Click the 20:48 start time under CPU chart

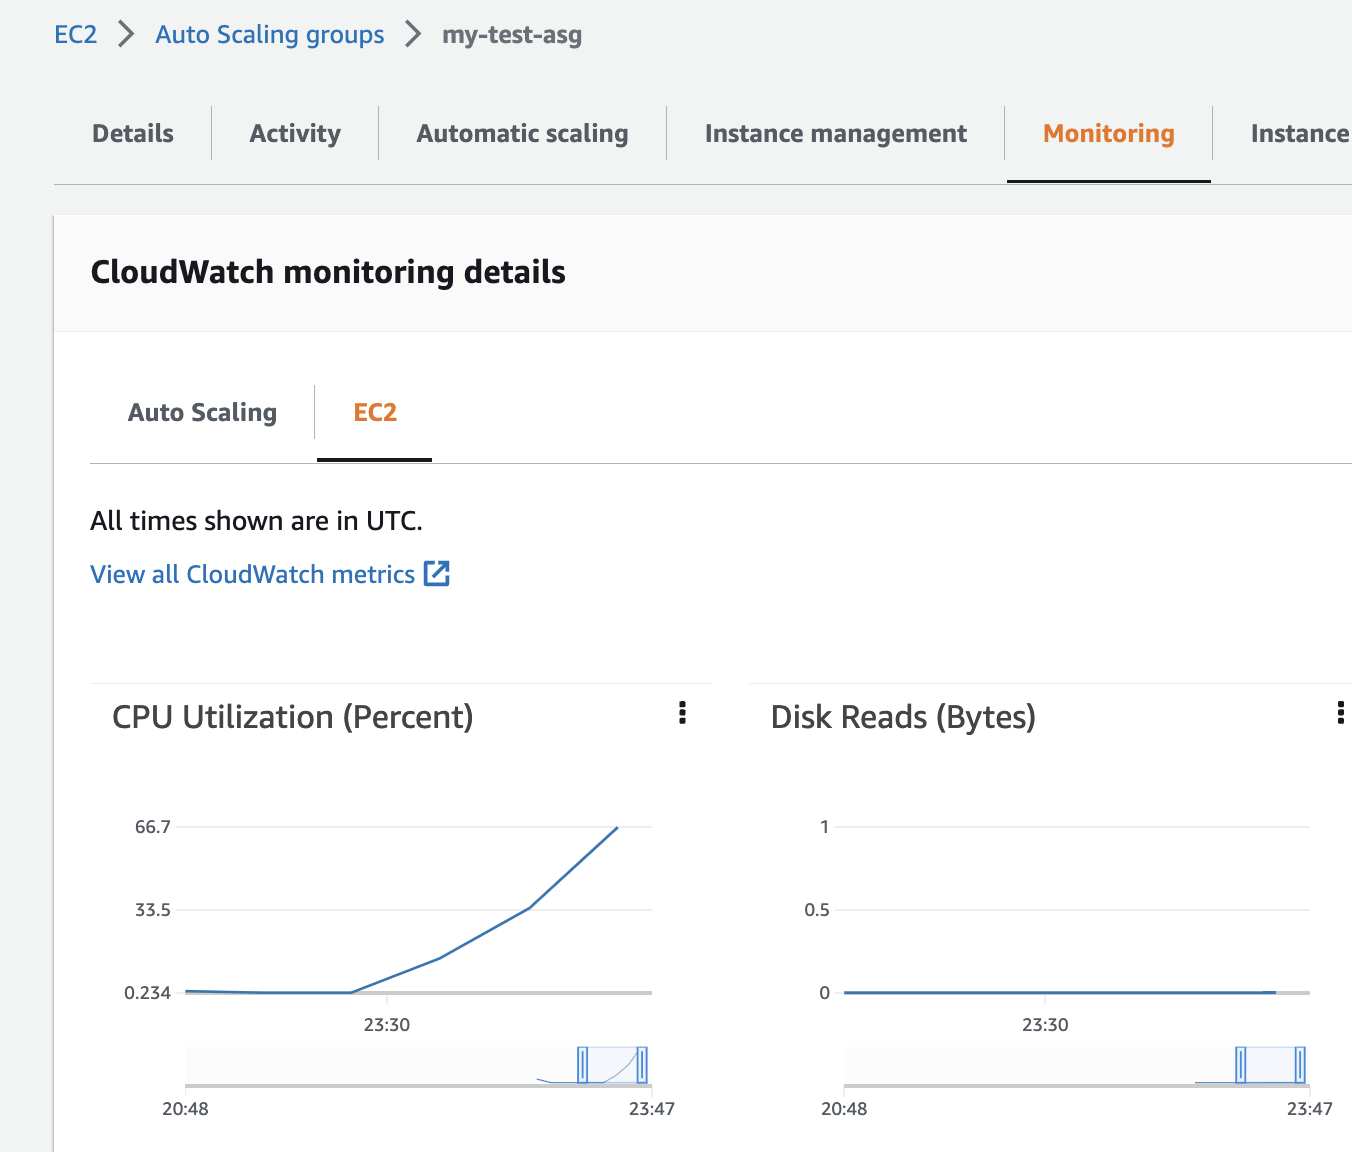pos(186,1109)
